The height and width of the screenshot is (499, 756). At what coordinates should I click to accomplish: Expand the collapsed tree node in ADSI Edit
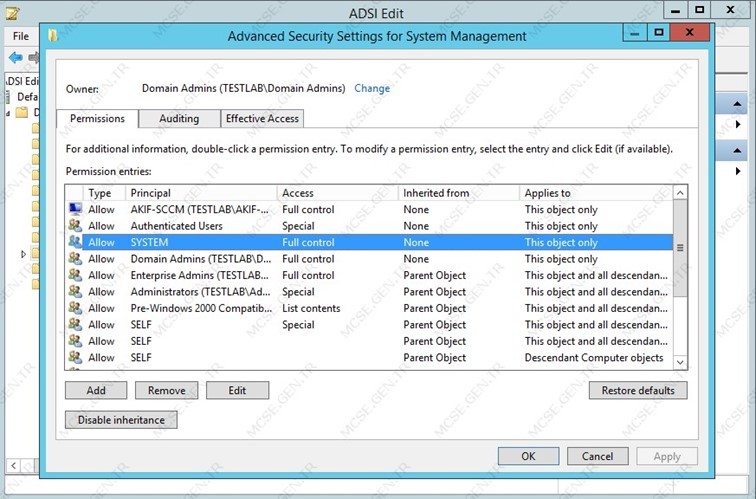click(x=23, y=254)
